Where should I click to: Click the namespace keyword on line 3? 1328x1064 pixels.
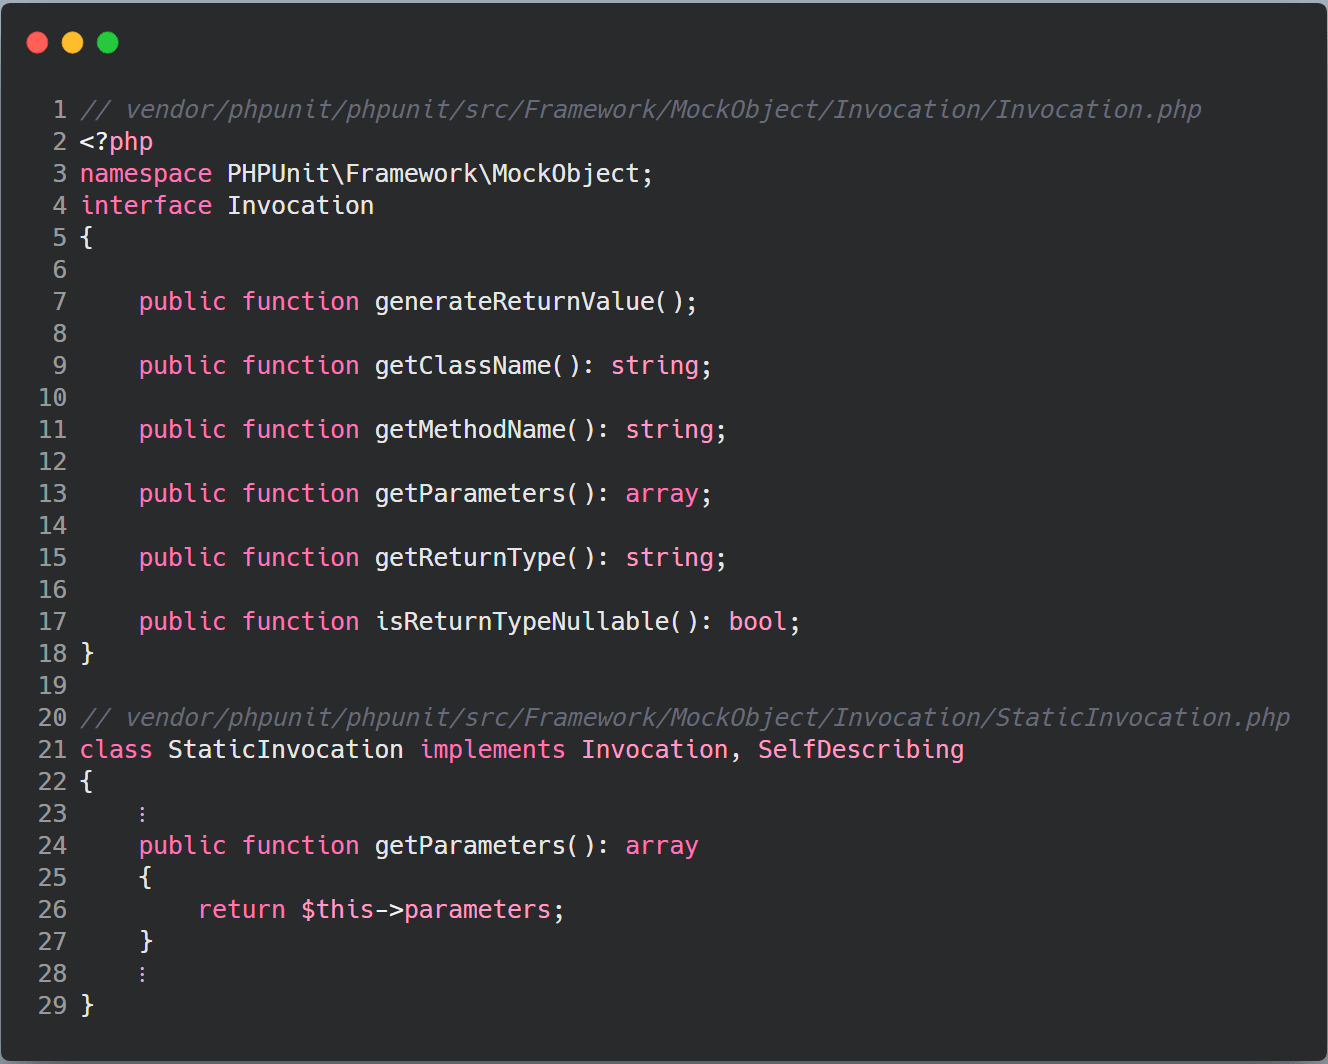click(146, 174)
